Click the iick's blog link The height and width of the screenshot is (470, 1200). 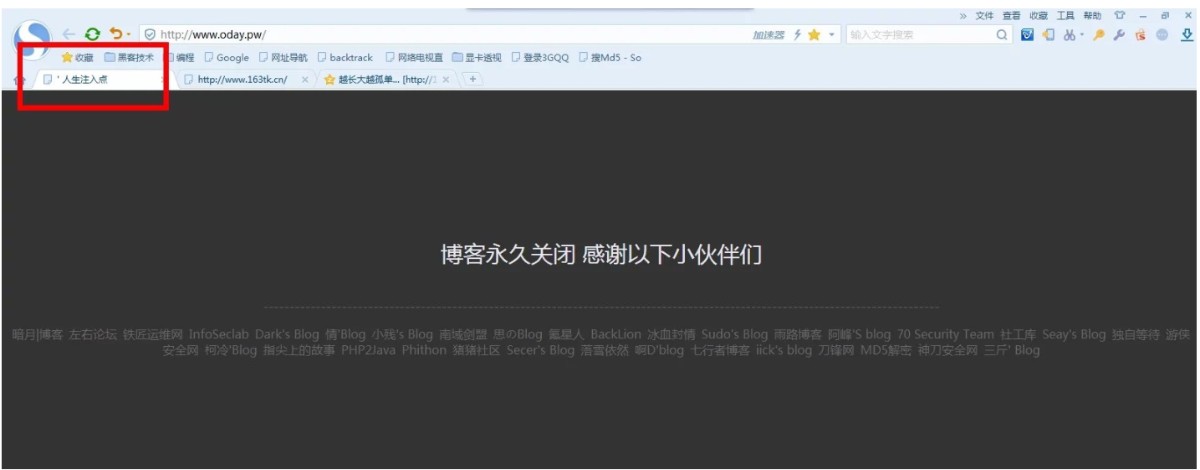[x=784, y=351]
